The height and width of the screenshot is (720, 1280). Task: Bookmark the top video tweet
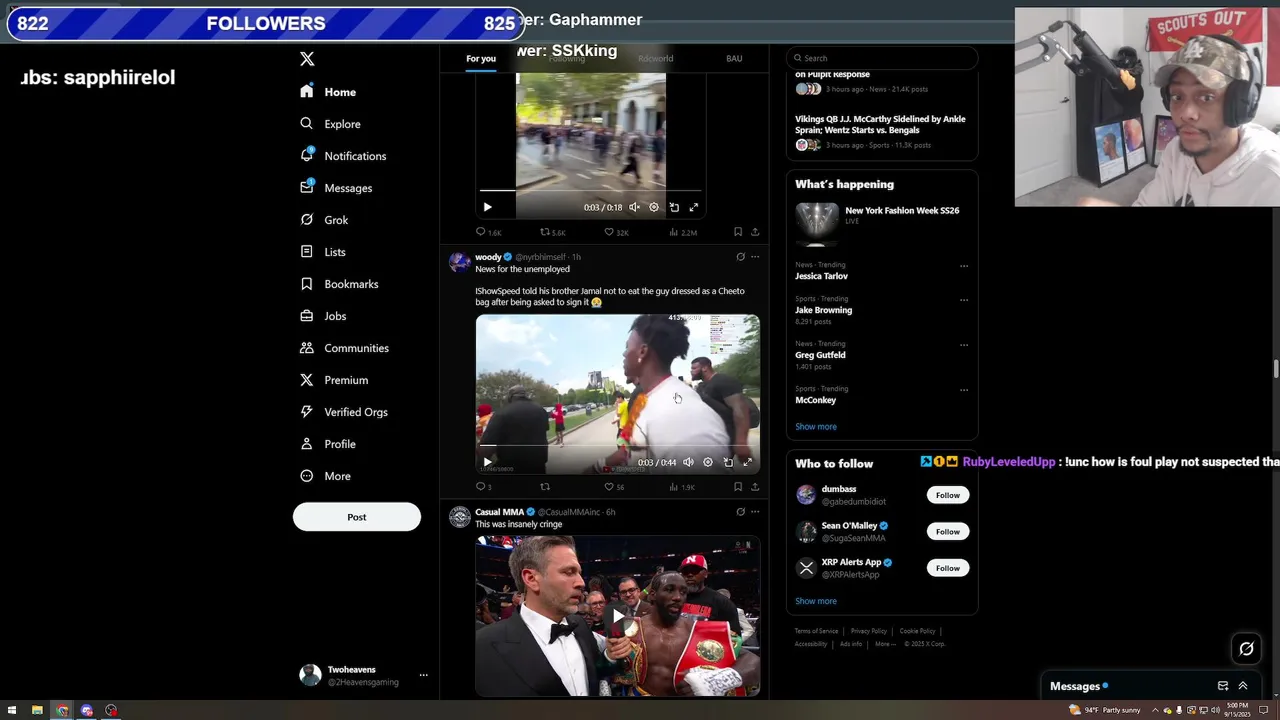pos(738,232)
